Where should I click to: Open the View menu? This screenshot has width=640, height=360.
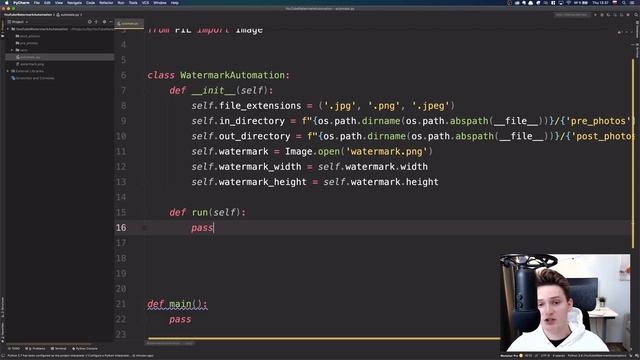tap(59, 3)
